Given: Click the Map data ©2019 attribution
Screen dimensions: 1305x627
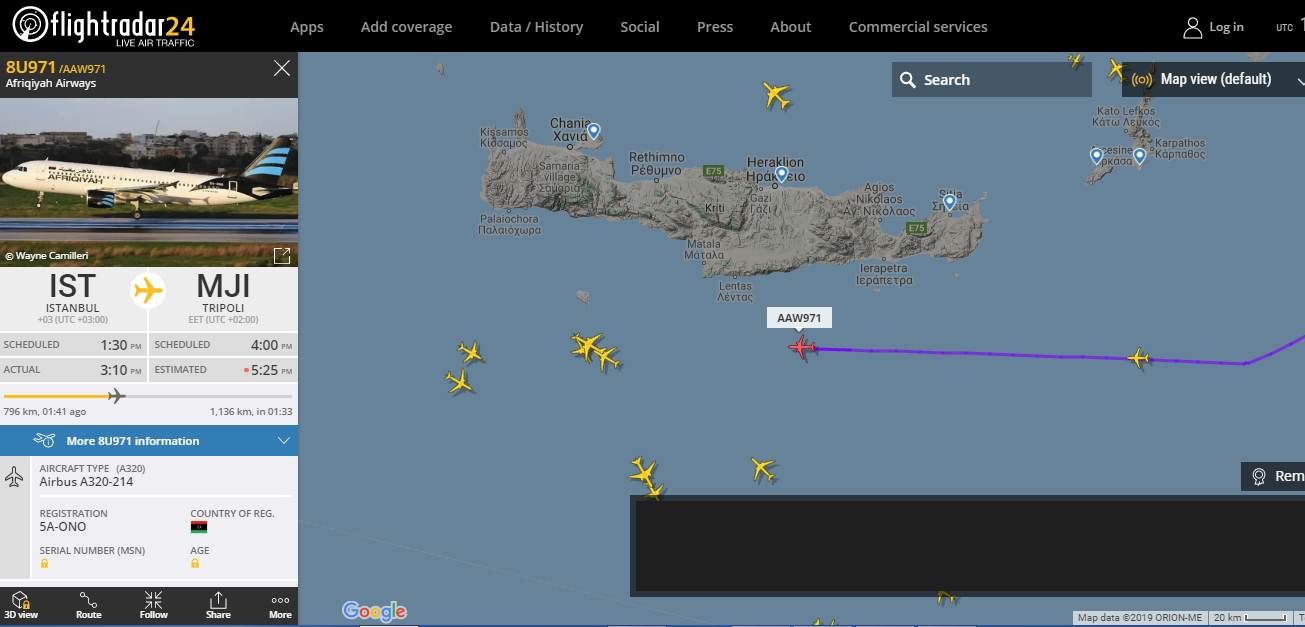Looking at the screenshot, I should (x=1139, y=618).
